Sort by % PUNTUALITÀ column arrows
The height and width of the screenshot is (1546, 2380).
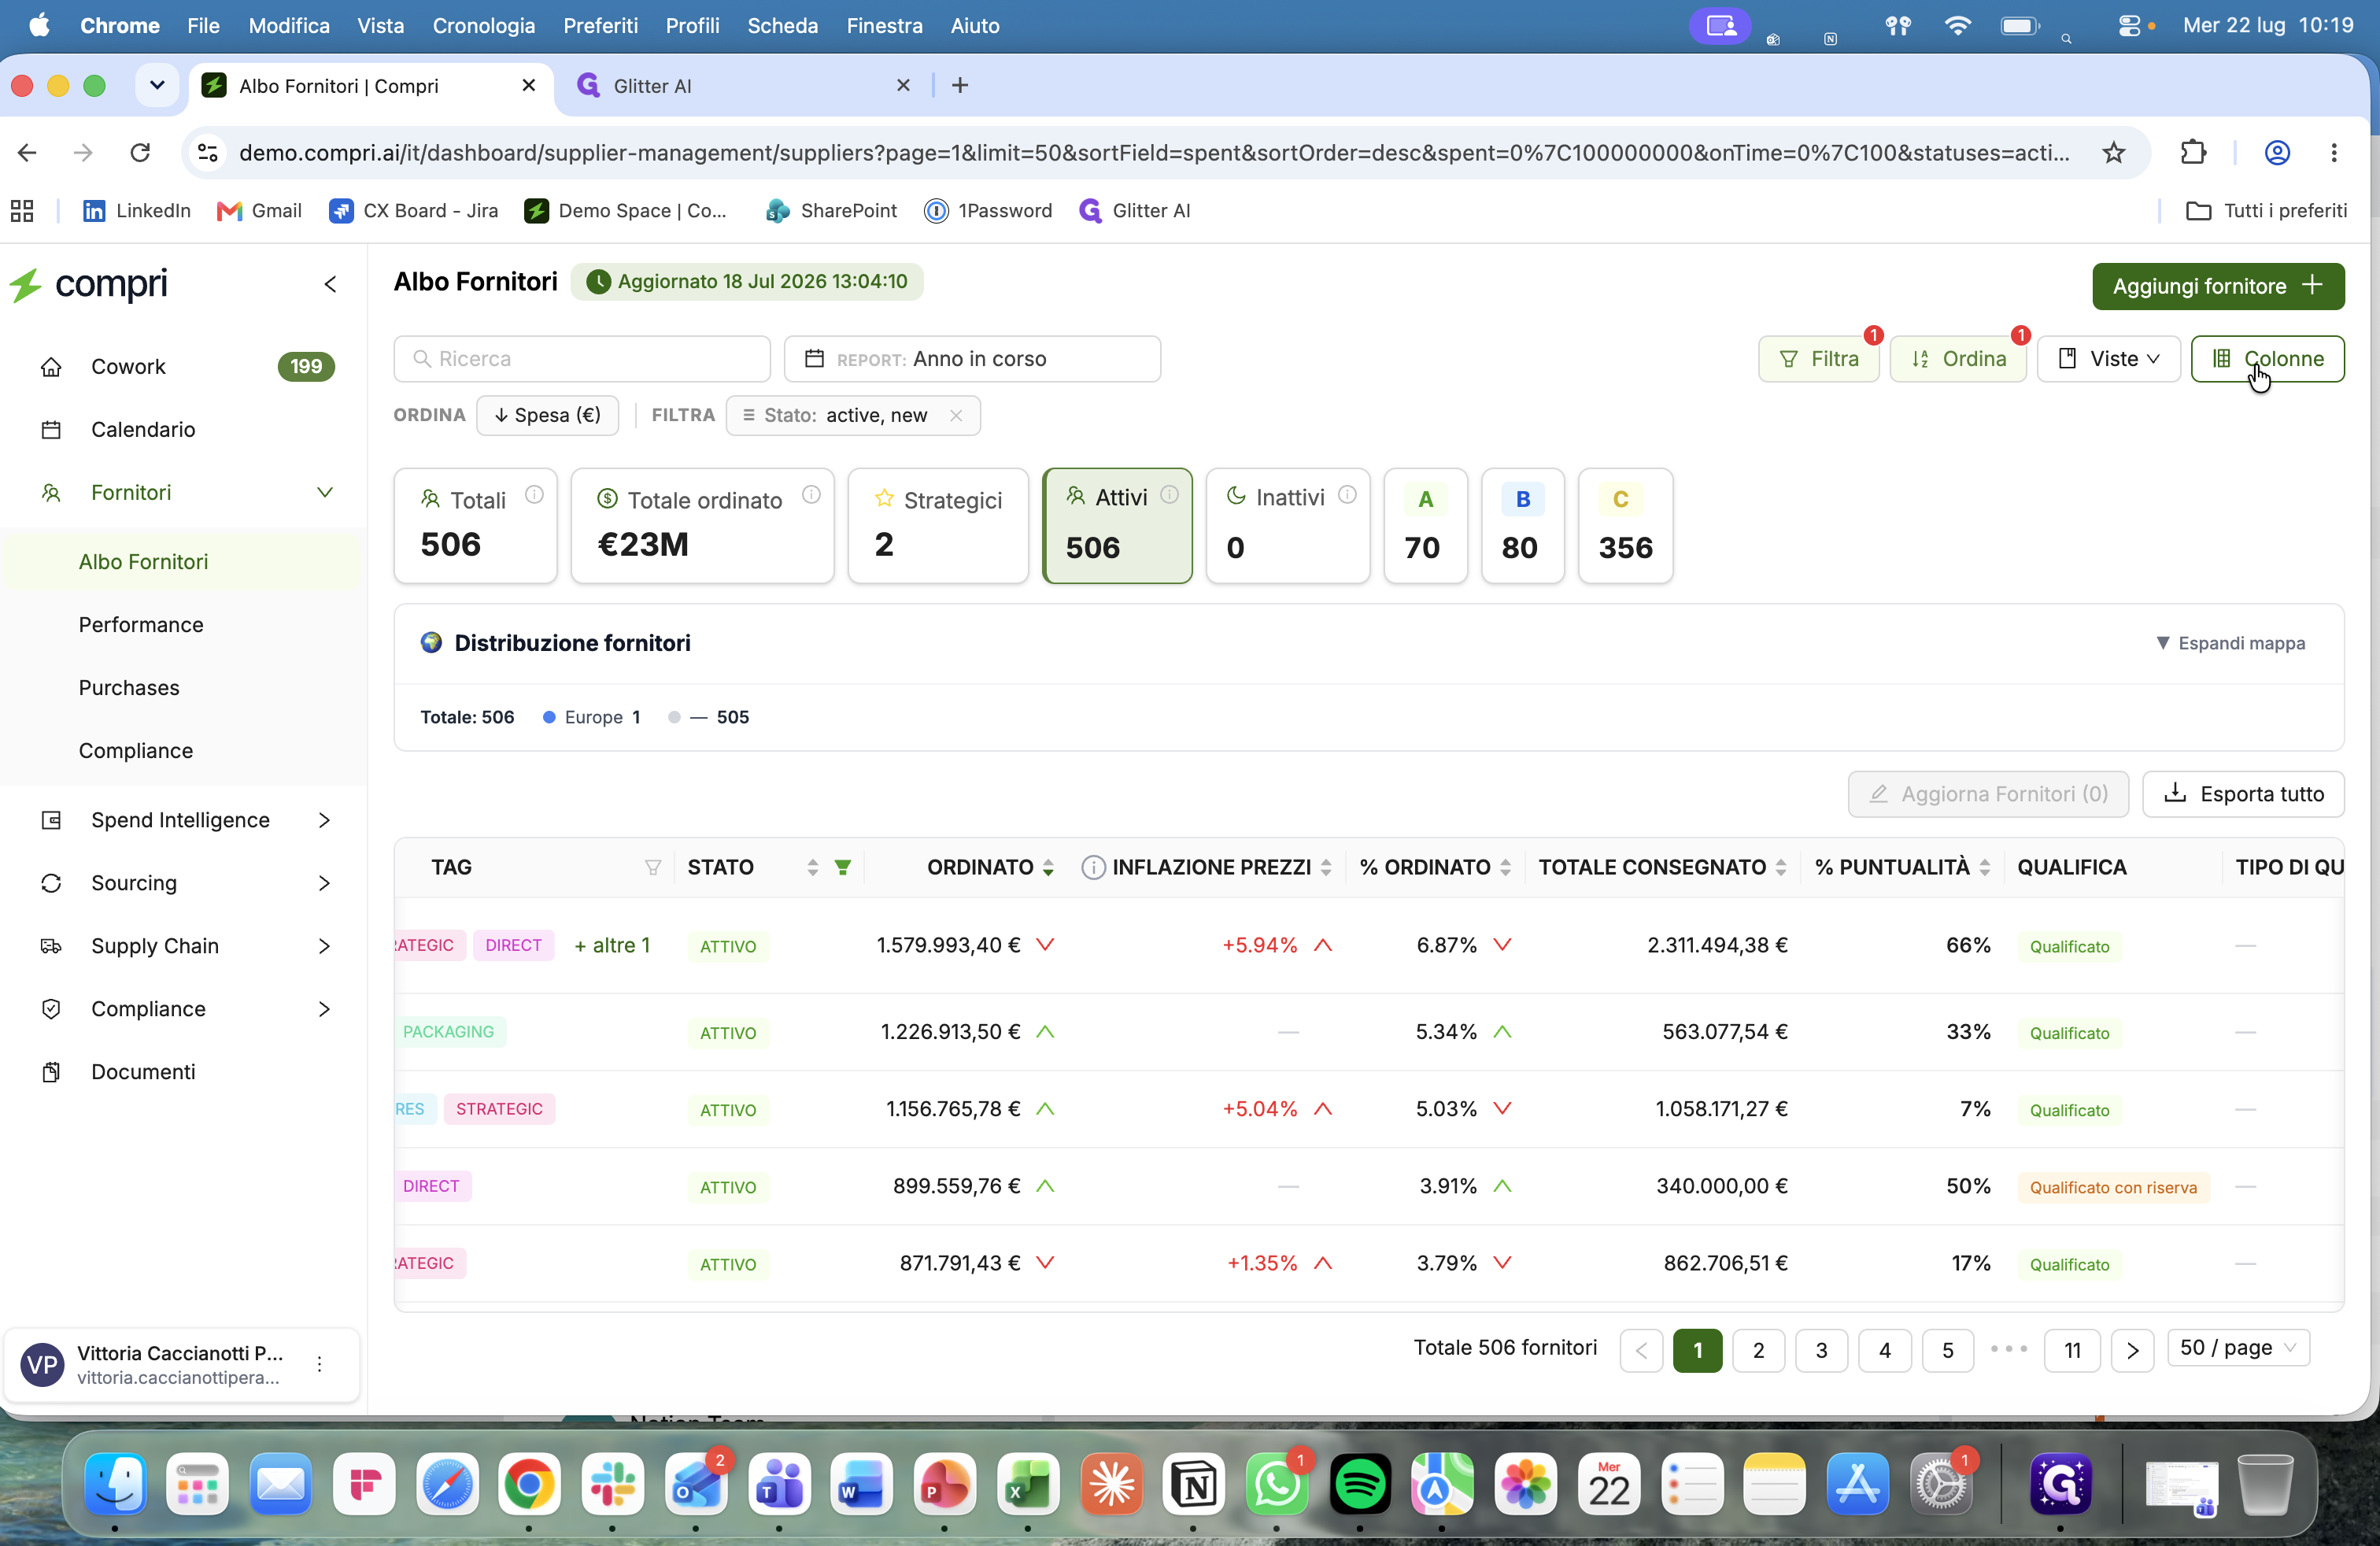(1985, 868)
